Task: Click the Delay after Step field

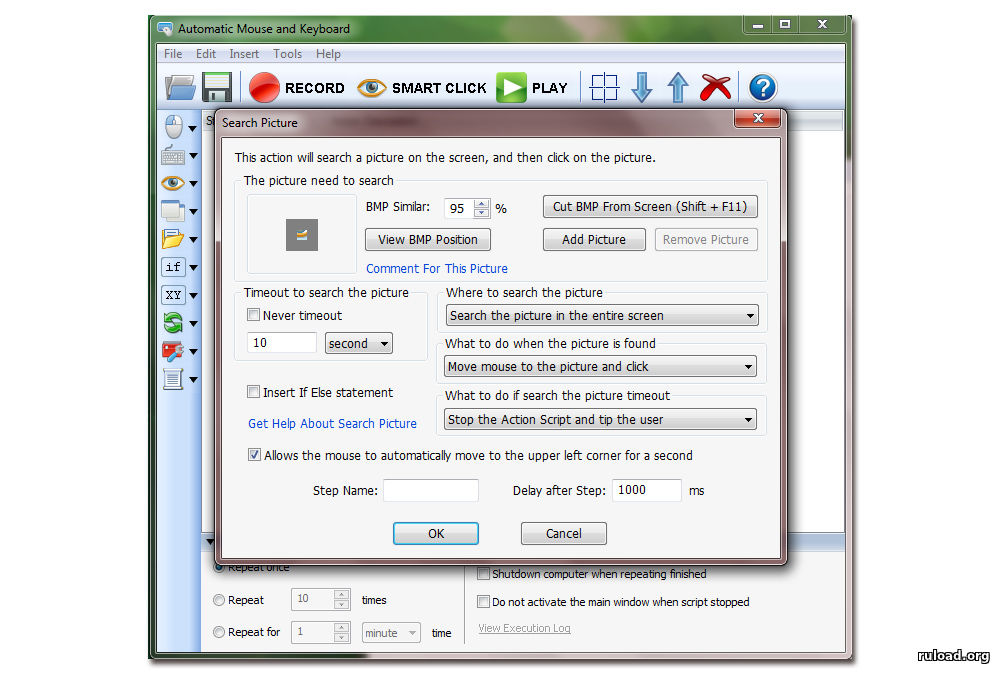Action: (x=646, y=490)
